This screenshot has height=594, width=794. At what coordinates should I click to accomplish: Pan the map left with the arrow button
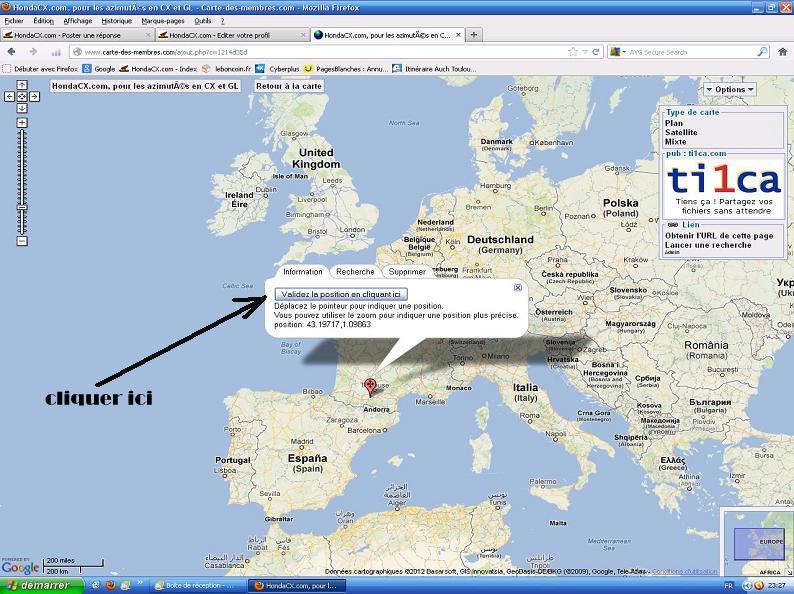pos(10,96)
